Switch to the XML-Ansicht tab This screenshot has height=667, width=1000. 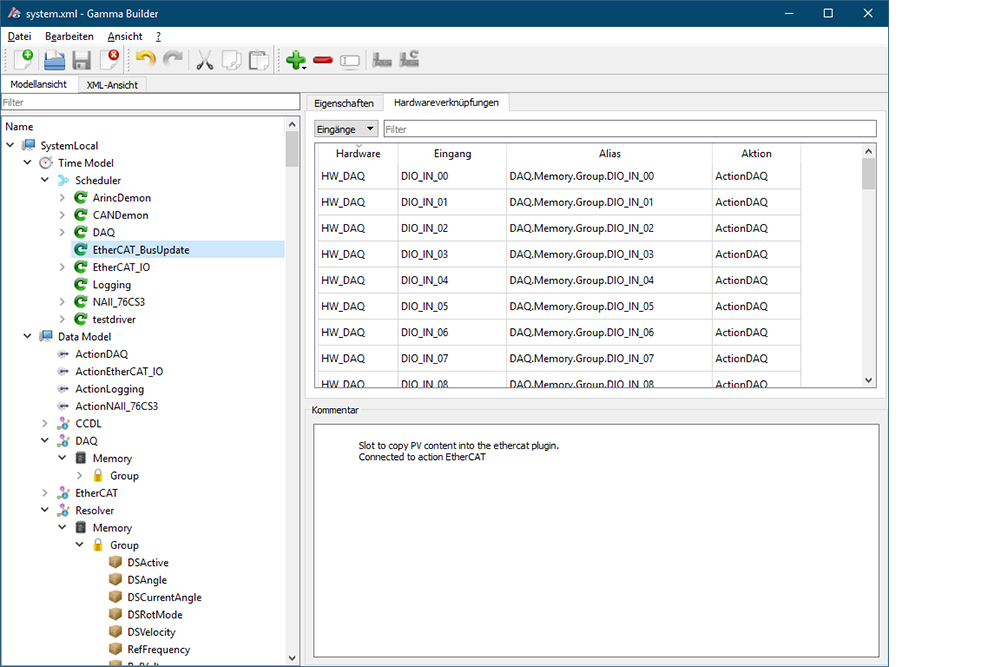tap(112, 85)
